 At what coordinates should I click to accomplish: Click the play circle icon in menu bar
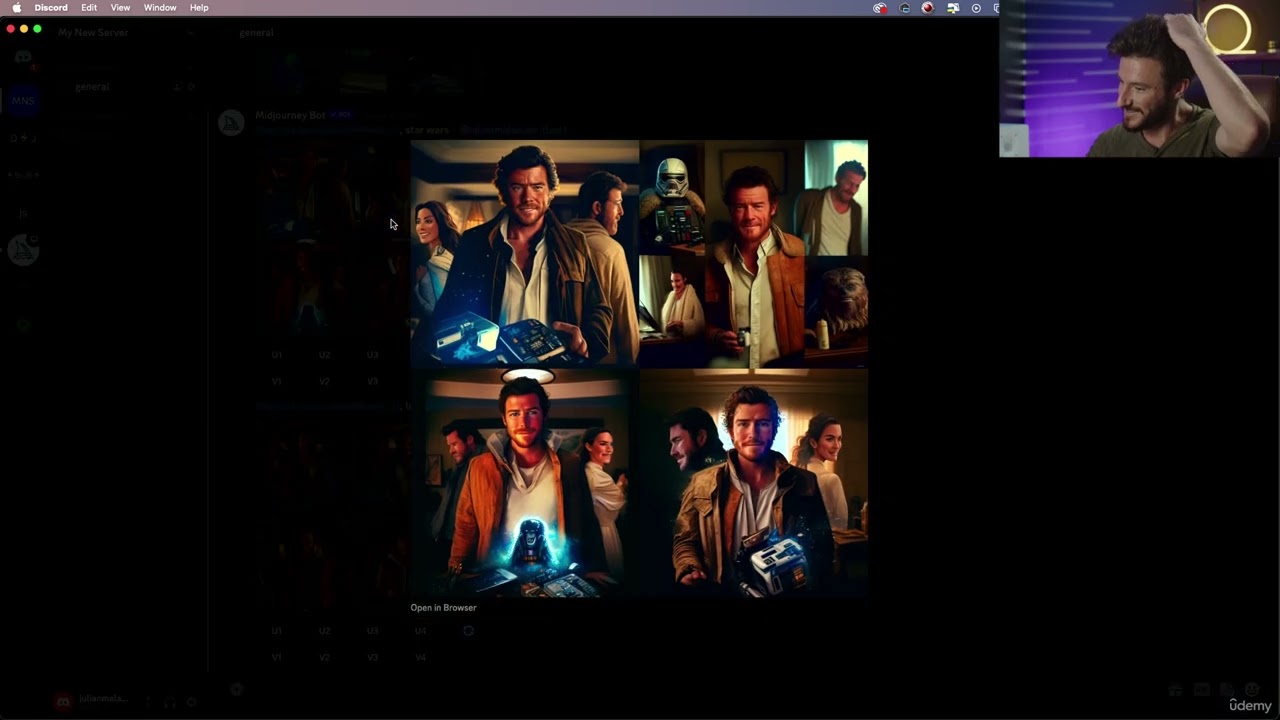click(976, 8)
